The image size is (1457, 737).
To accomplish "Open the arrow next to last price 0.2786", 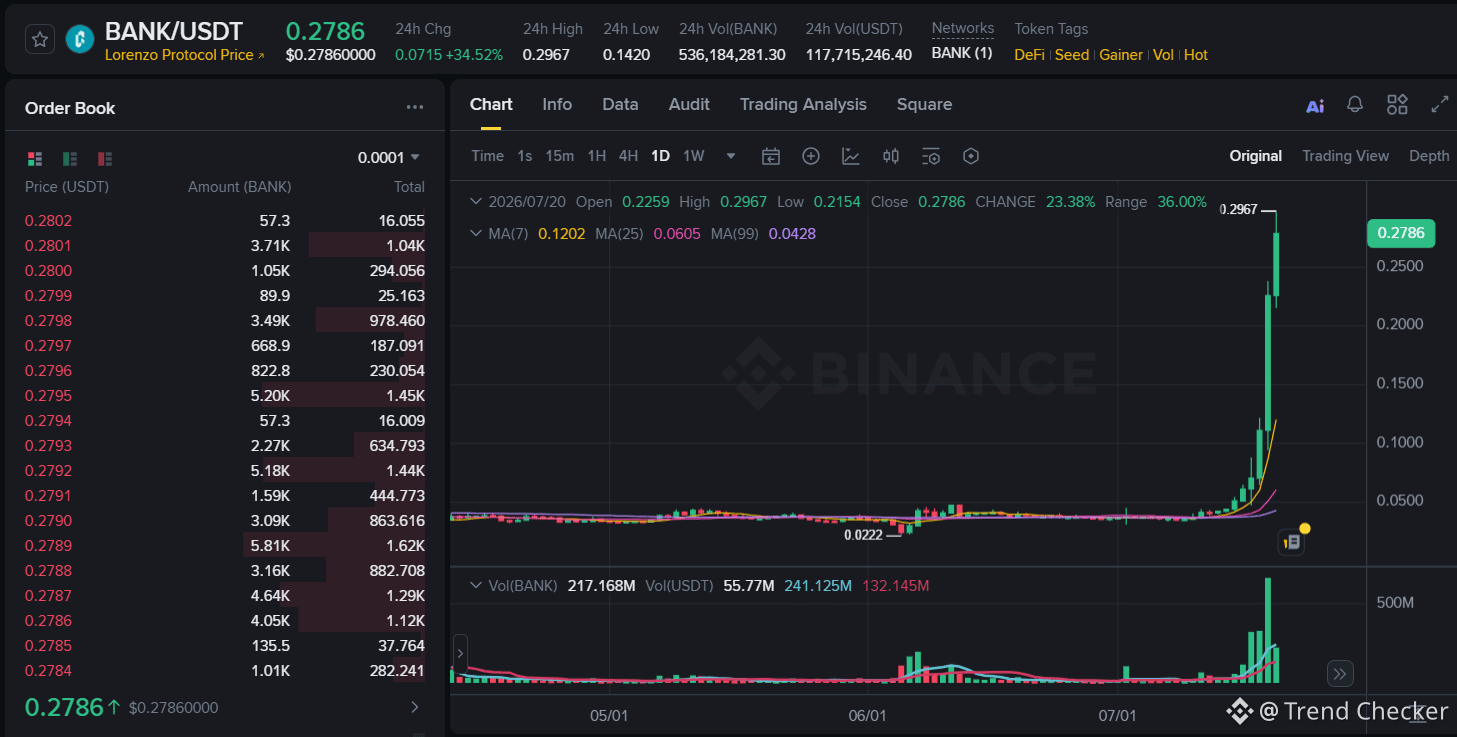I will coord(415,708).
